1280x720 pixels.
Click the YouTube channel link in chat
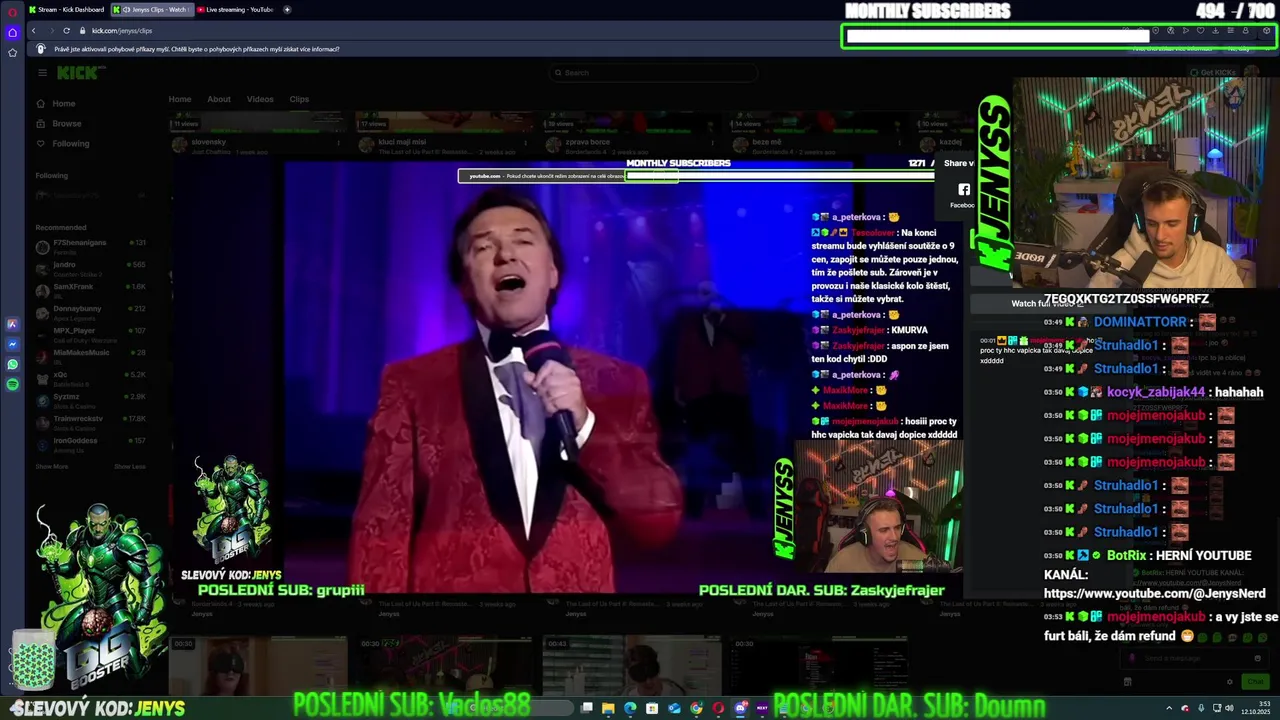click(1154, 593)
